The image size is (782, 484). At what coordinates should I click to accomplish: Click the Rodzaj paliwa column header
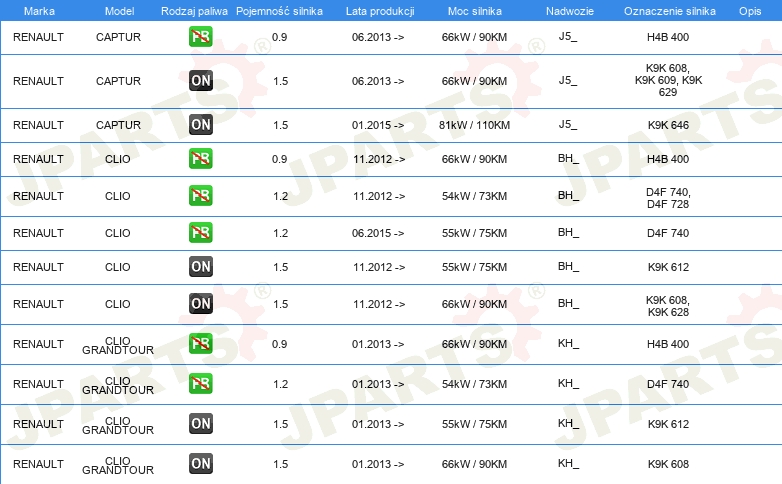[x=194, y=11]
